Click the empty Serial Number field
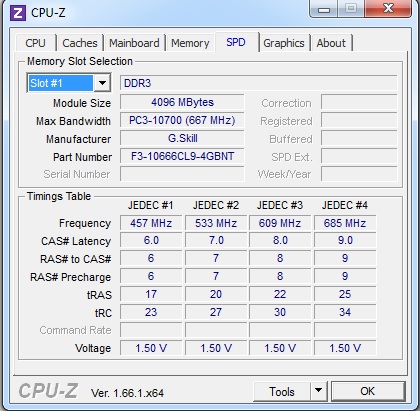The height and width of the screenshot is (411, 420). [182, 174]
